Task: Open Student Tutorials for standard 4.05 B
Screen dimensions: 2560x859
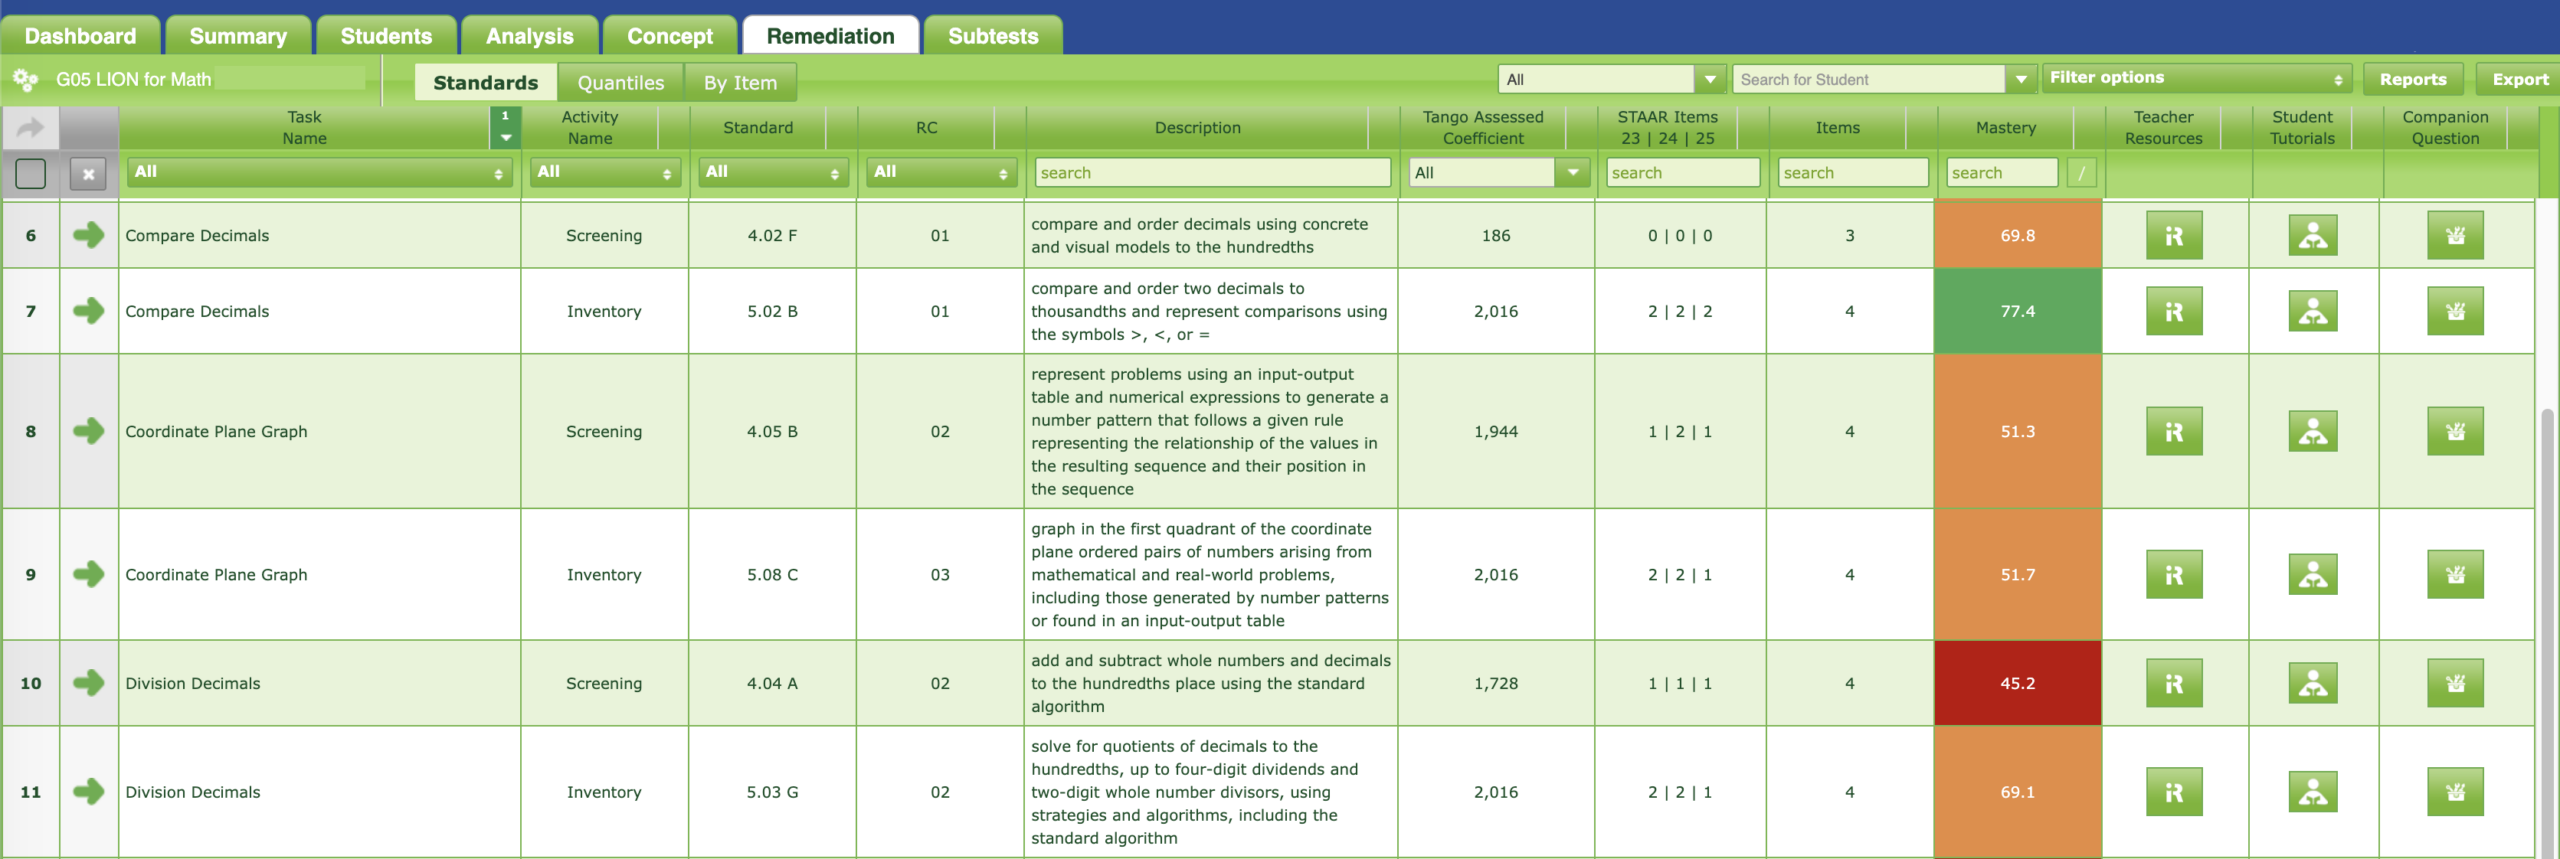Action: click(2313, 432)
